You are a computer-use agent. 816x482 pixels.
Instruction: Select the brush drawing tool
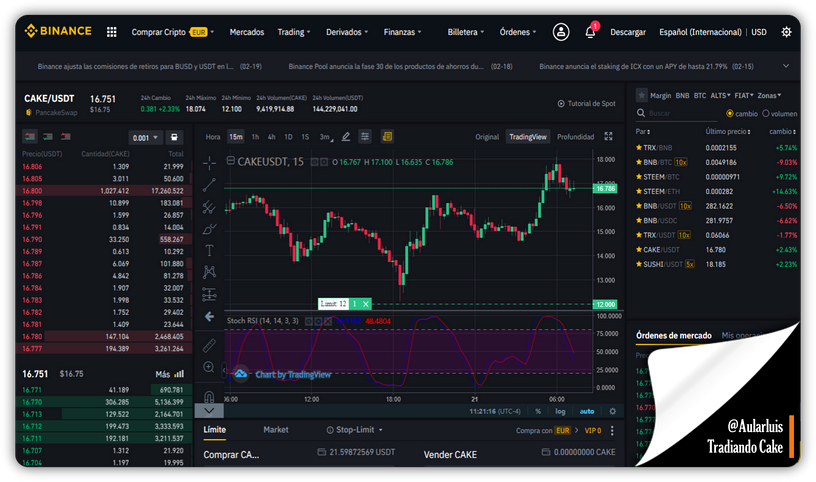[x=209, y=229]
